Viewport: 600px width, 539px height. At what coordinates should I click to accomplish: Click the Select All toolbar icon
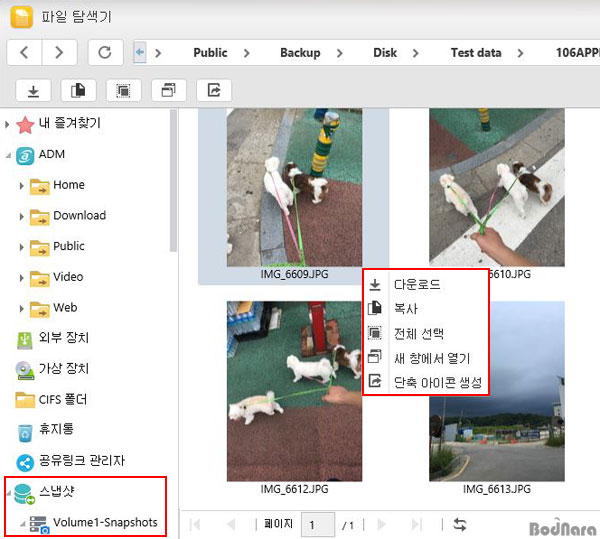coord(124,91)
